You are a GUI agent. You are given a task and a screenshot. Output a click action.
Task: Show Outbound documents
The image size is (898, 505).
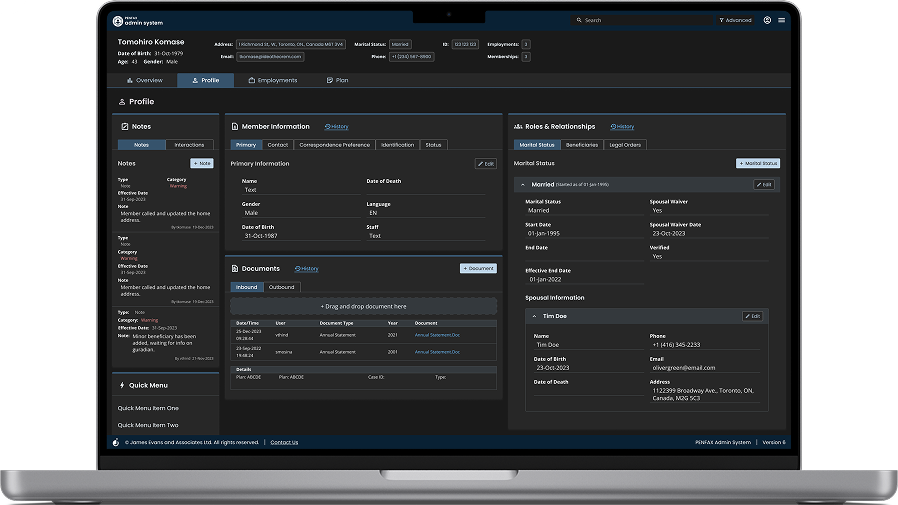point(281,287)
